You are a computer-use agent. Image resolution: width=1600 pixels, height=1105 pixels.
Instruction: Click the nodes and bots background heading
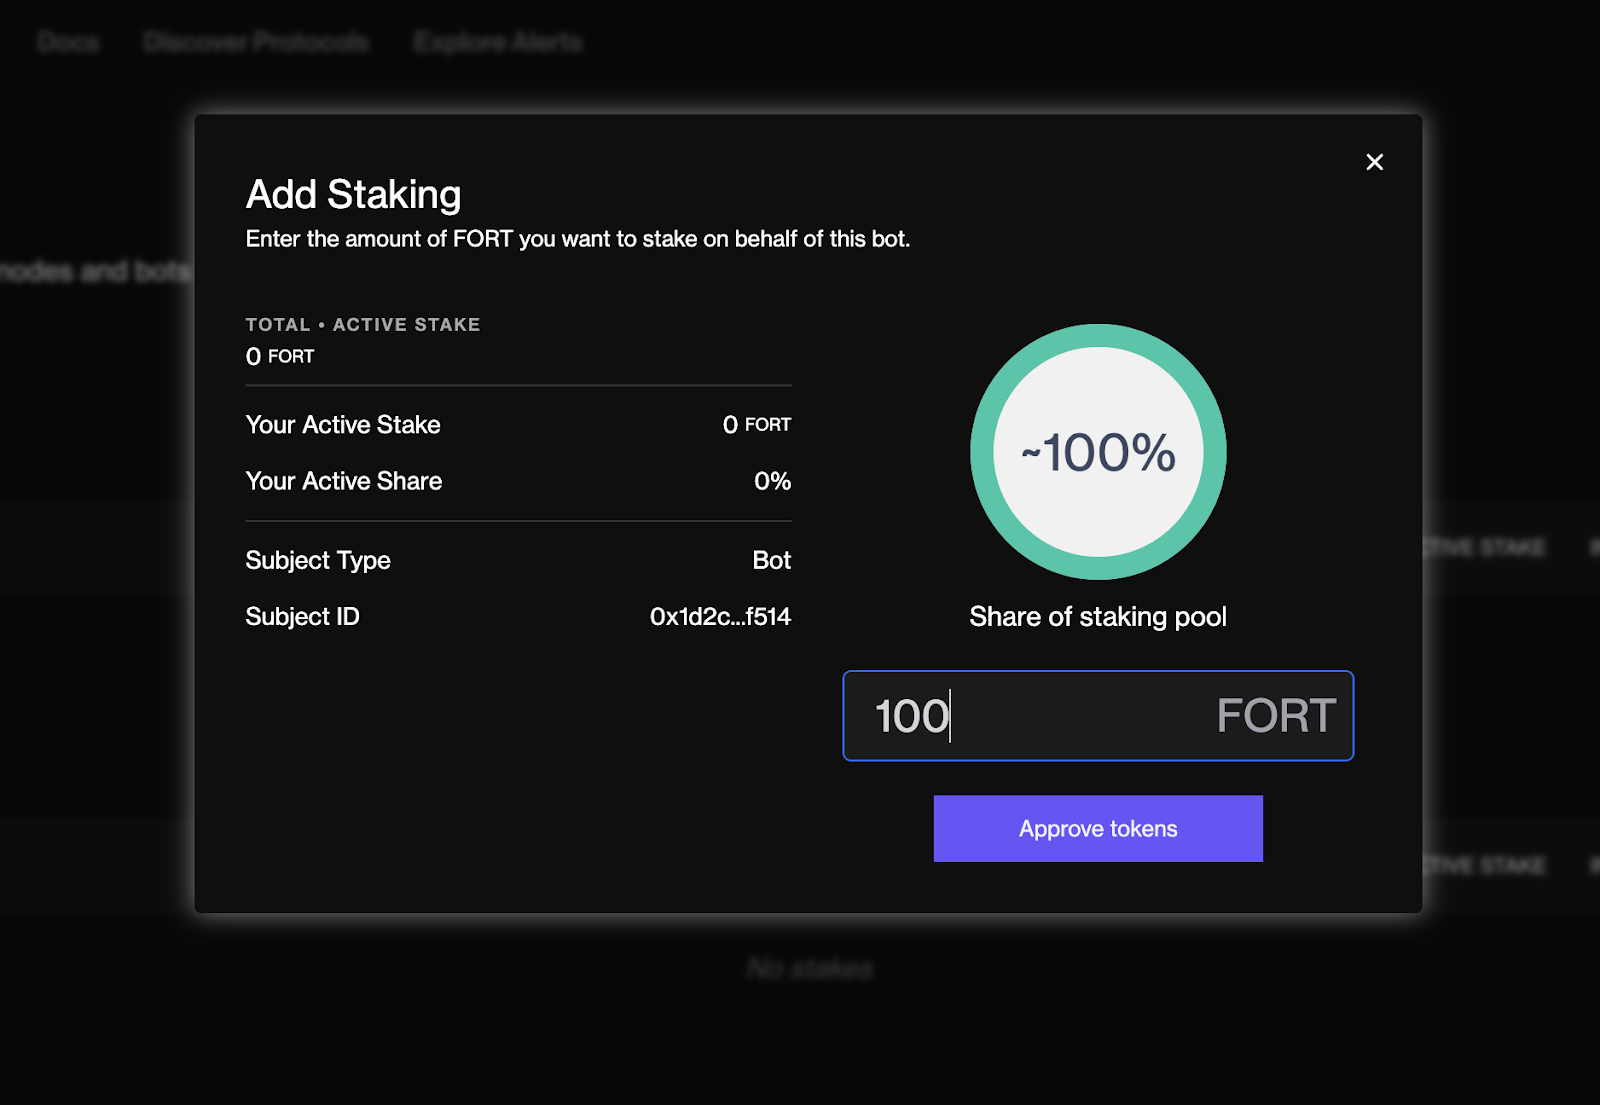97,271
